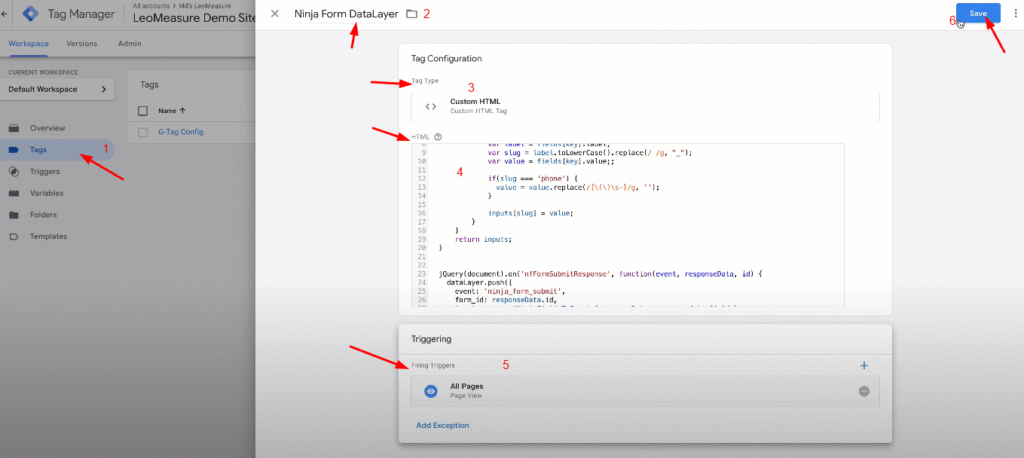Open Overview in the sidebar

(48, 128)
